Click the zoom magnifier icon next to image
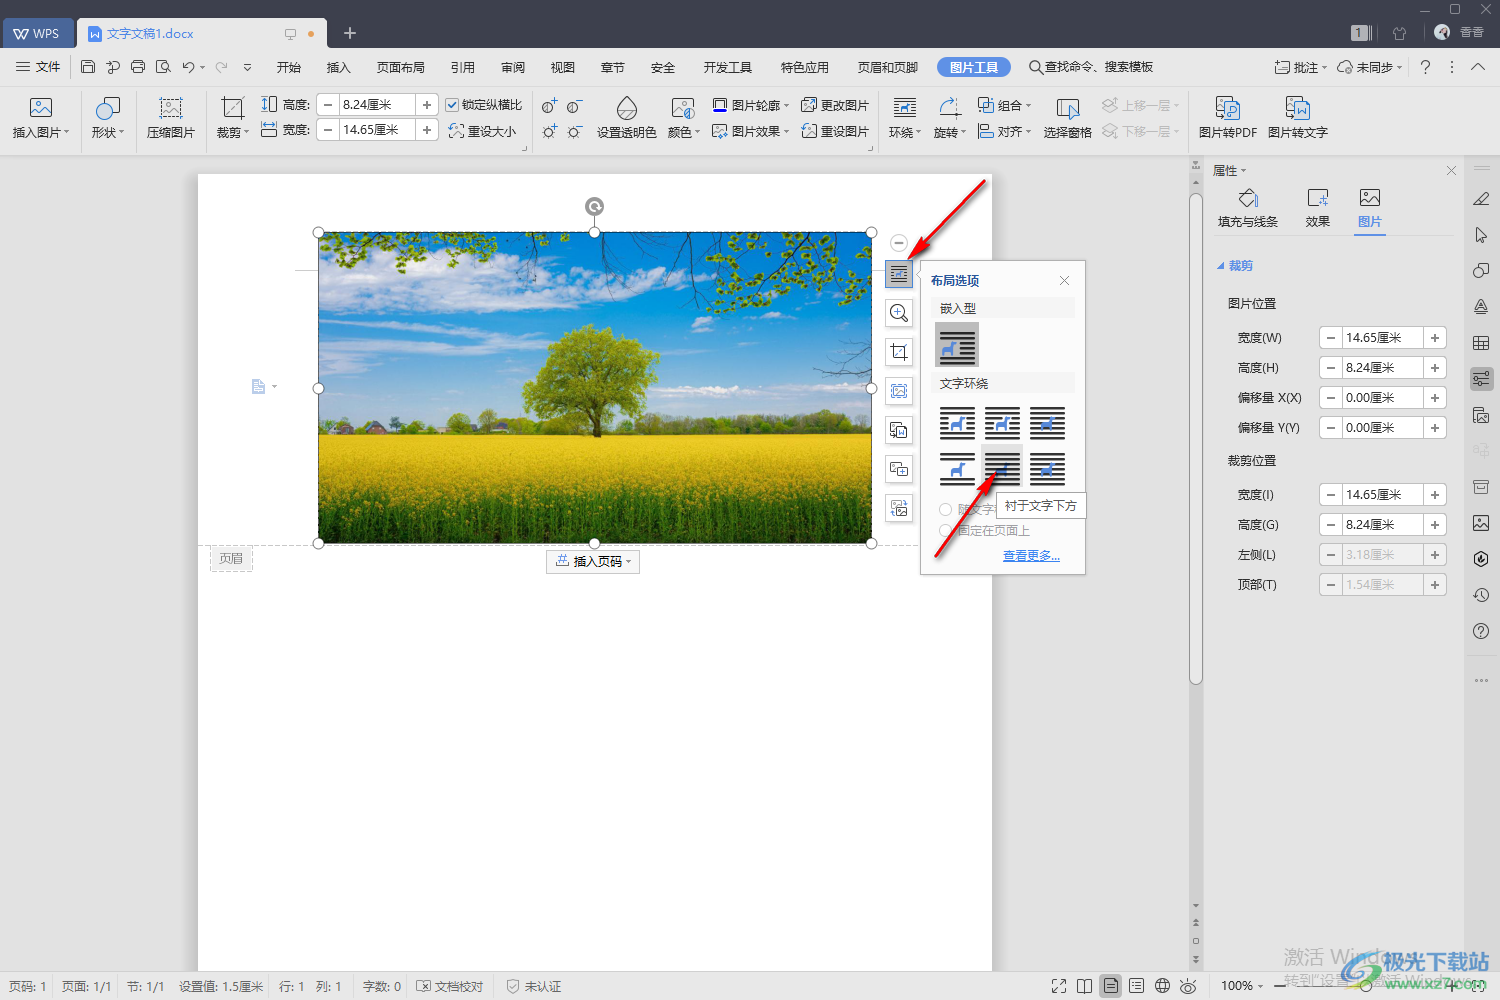The height and width of the screenshot is (1000, 1500). (x=899, y=313)
